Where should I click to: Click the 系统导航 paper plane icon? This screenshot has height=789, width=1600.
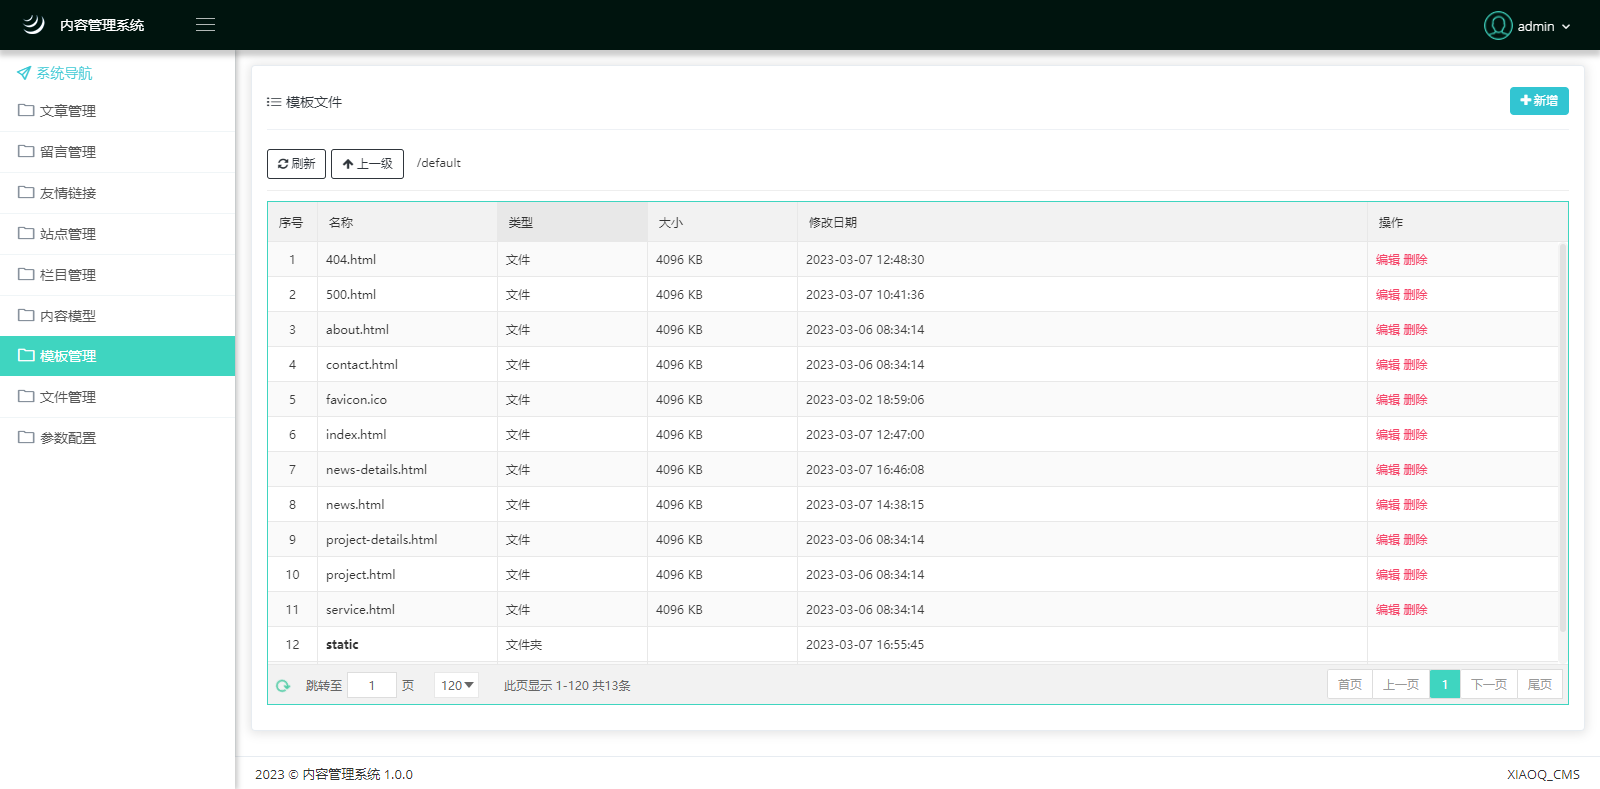24,73
